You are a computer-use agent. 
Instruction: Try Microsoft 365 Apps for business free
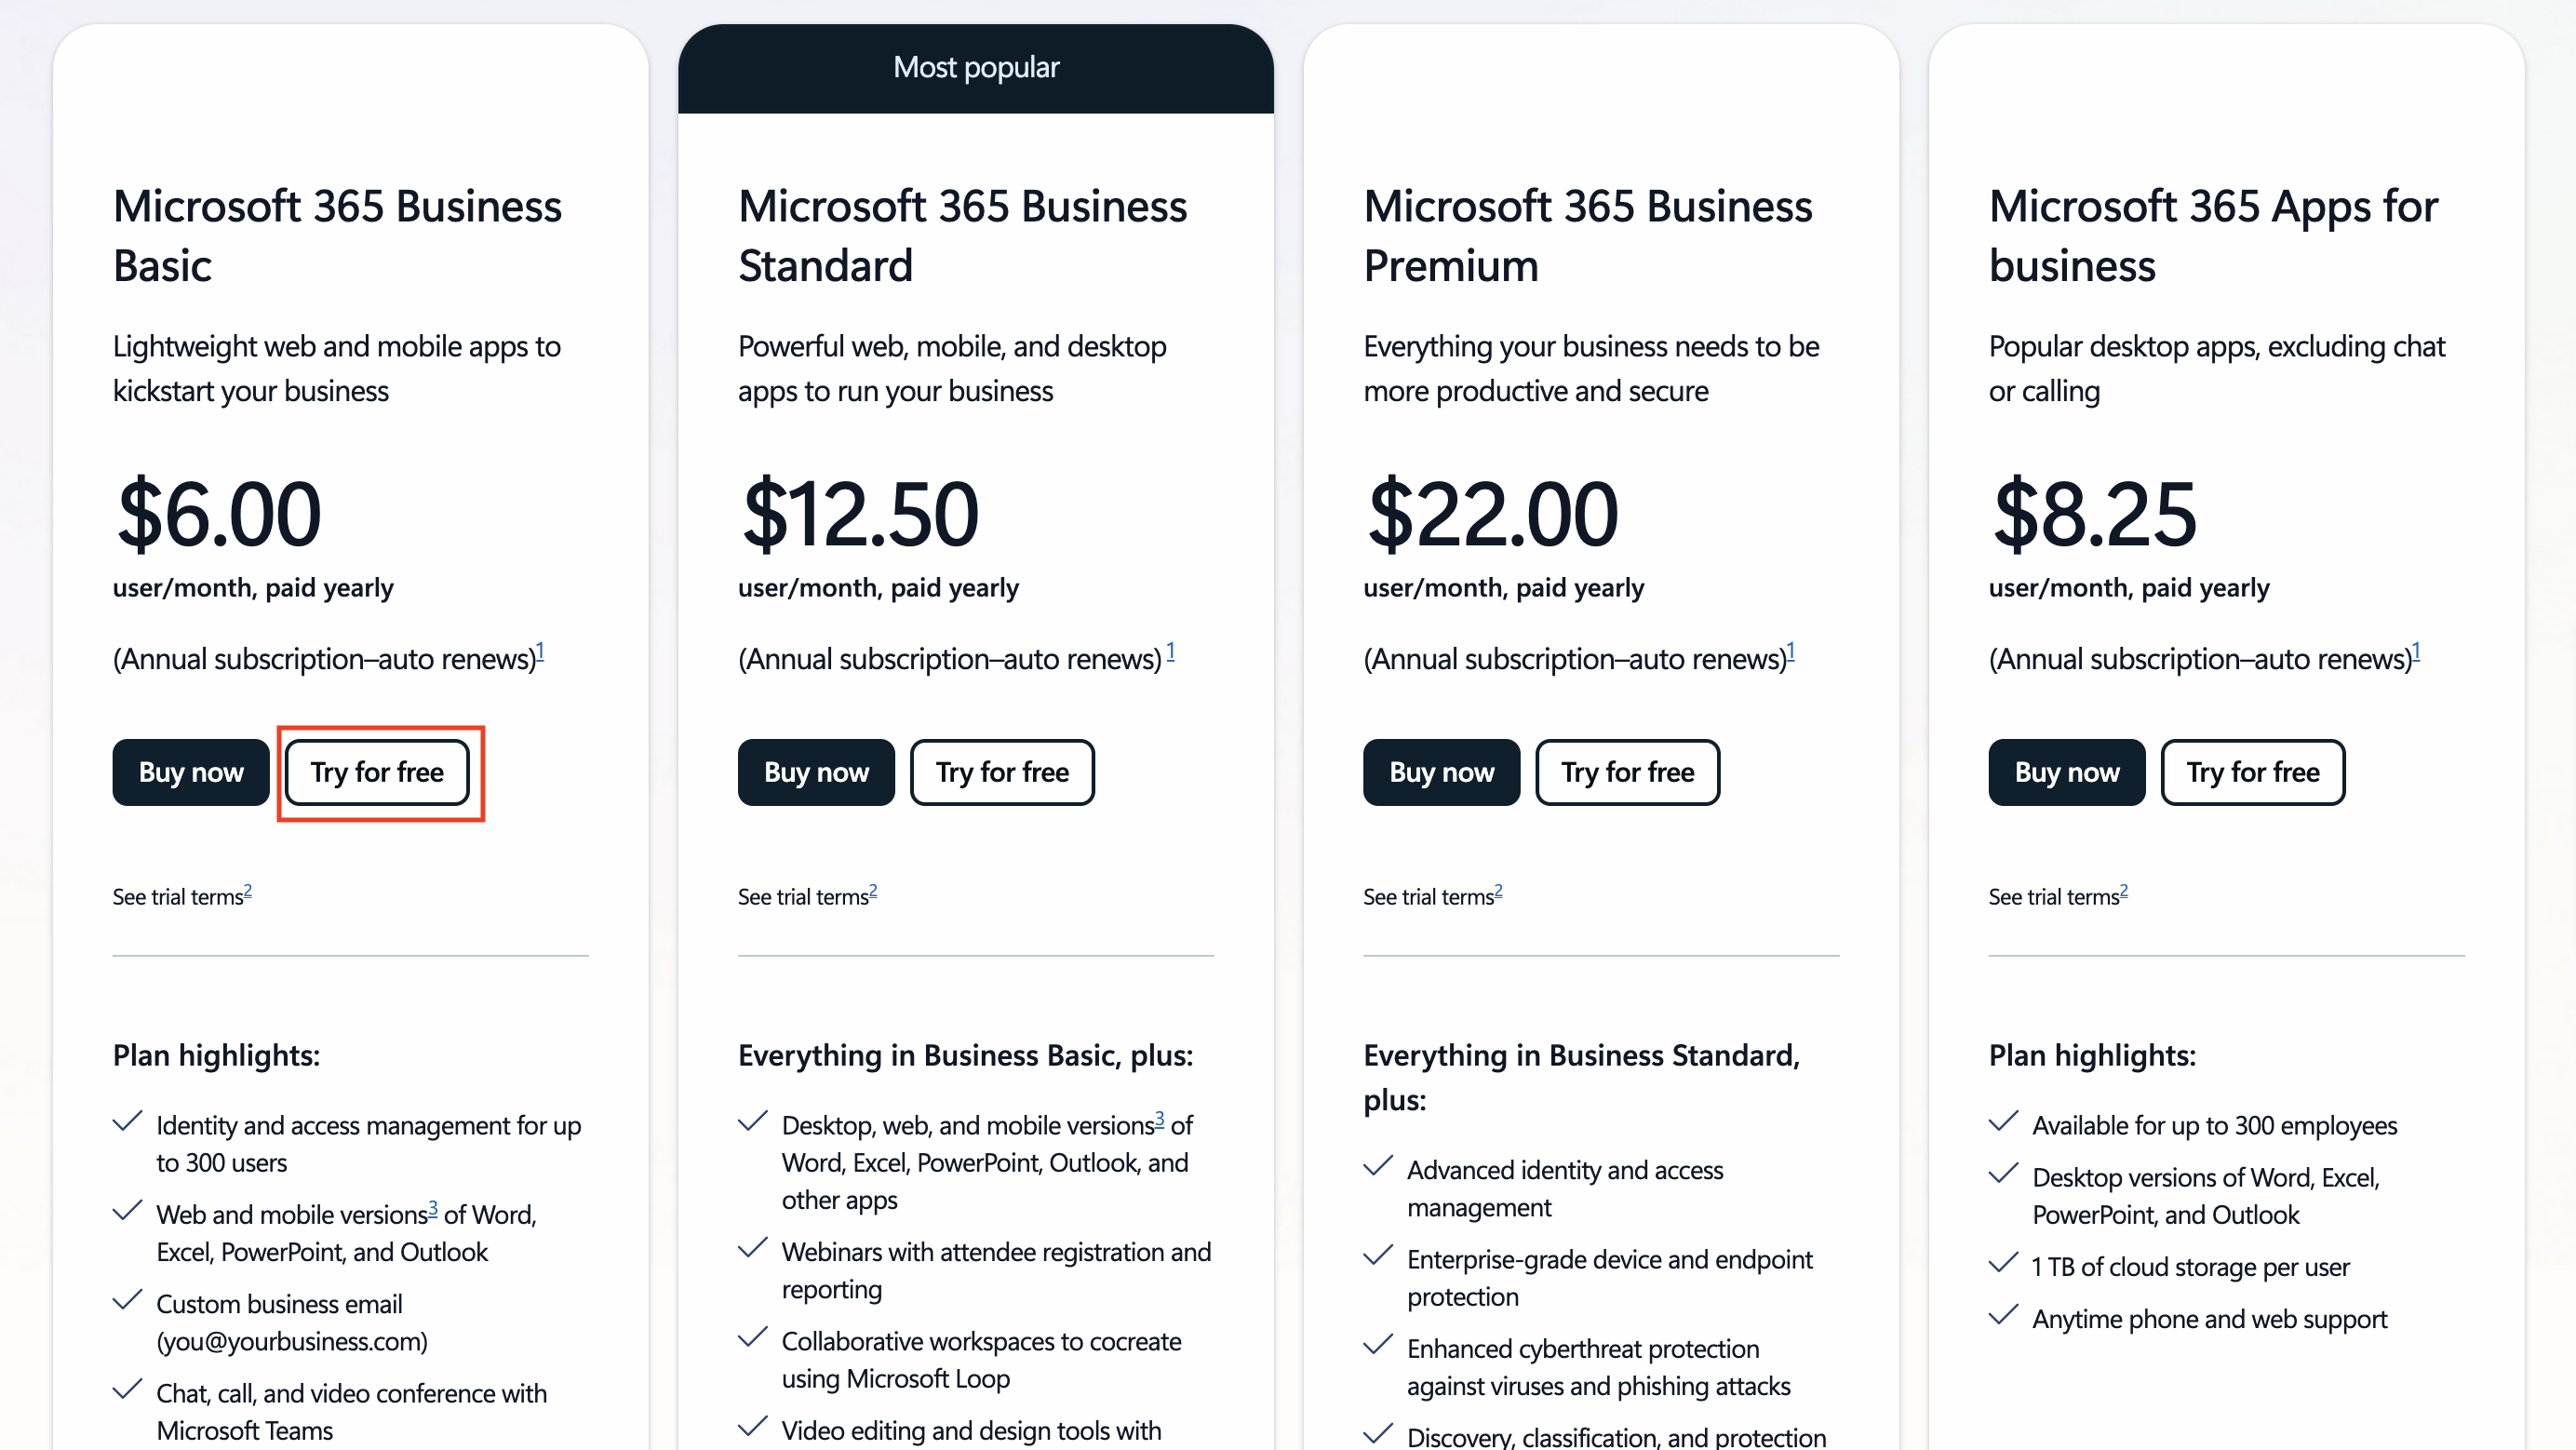pos(2252,771)
